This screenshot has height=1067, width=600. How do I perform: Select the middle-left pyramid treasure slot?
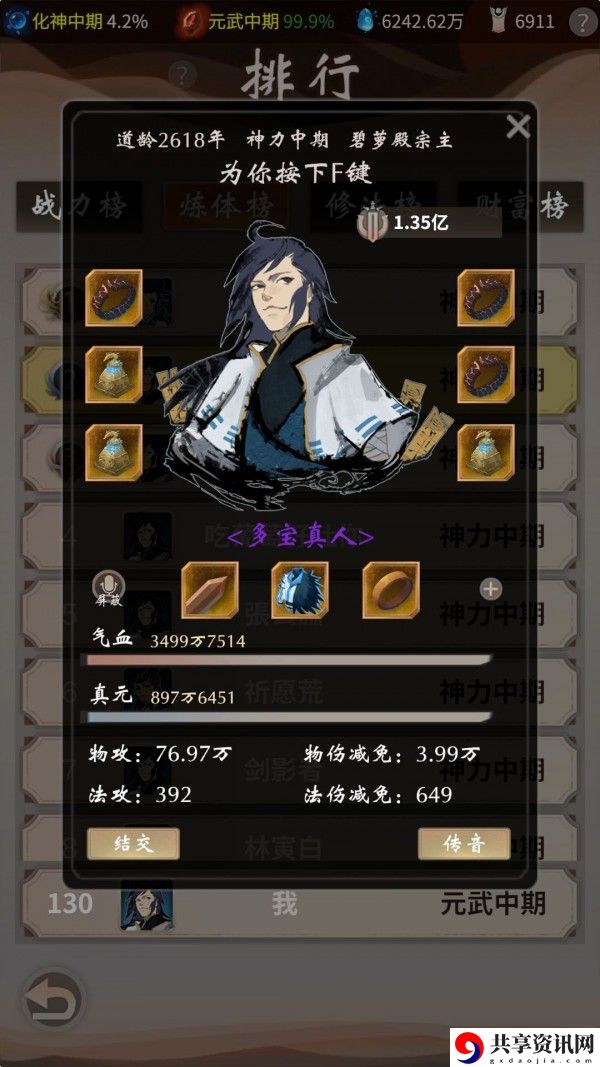click(114, 375)
